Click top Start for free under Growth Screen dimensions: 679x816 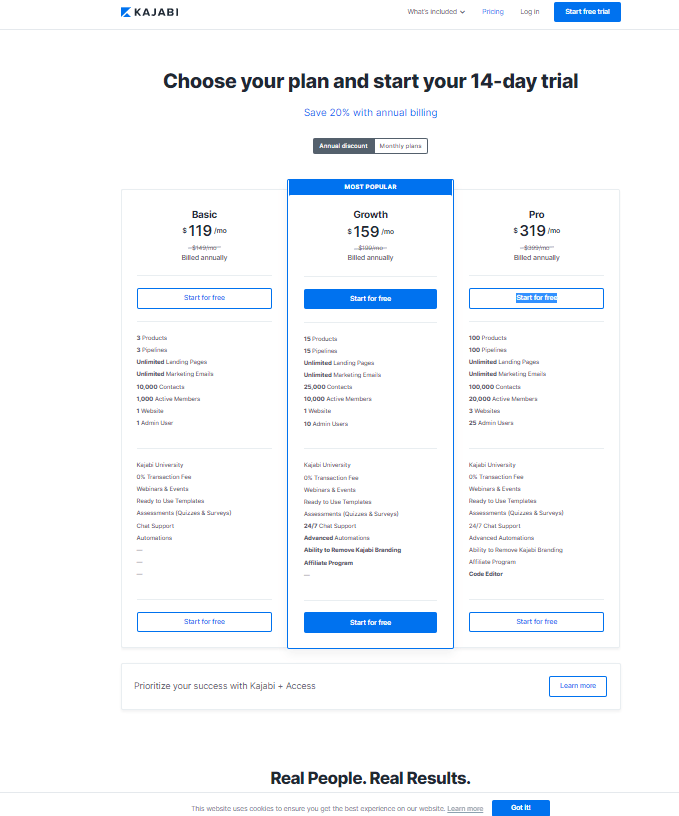pos(370,298)
